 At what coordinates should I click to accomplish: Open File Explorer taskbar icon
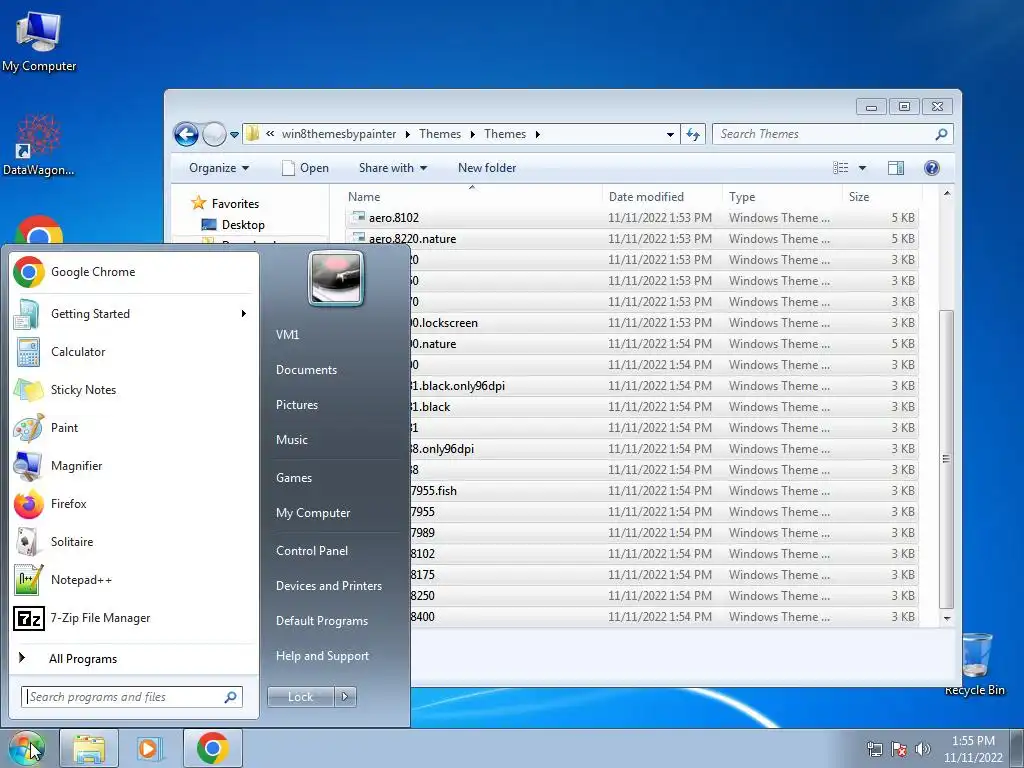click(x=89, y=748)
